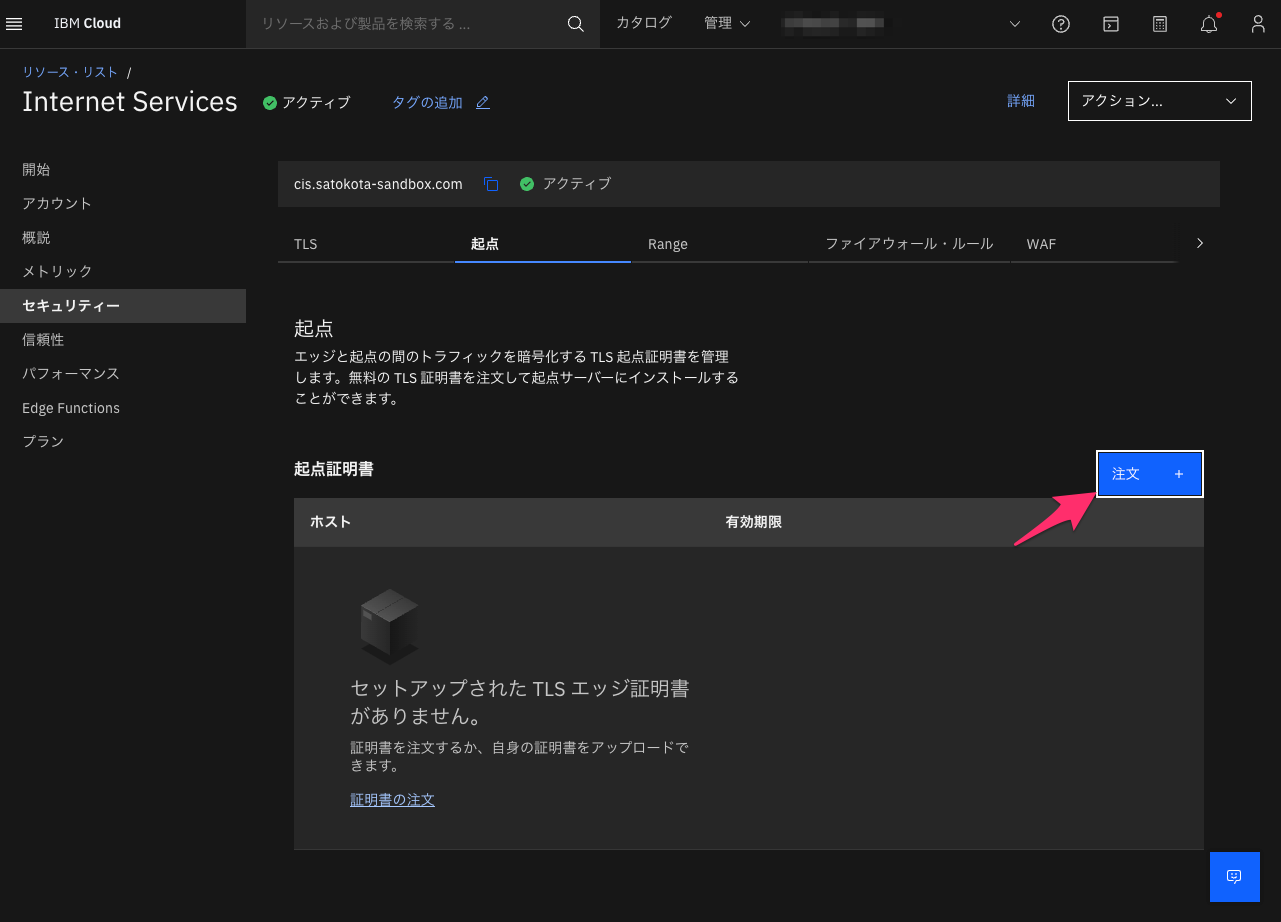Open the アクション... dropdown
The image size is (1281, 922).
[1160, 101]
